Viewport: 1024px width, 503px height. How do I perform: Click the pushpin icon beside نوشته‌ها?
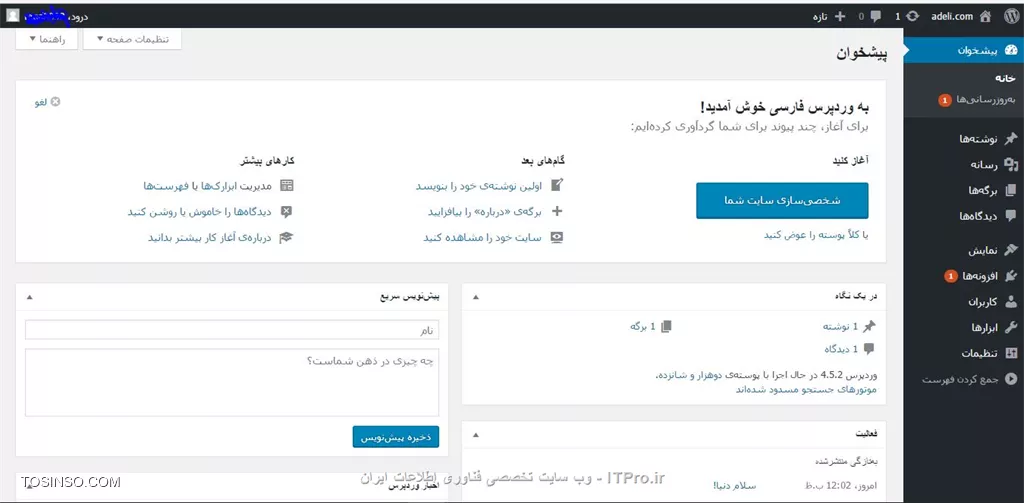point(1011,138)
